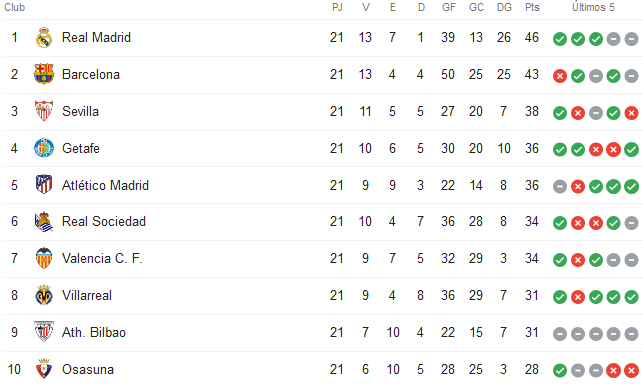Click Barcelona's red loss icon in Últimos 5

click(x=560, y=76)
